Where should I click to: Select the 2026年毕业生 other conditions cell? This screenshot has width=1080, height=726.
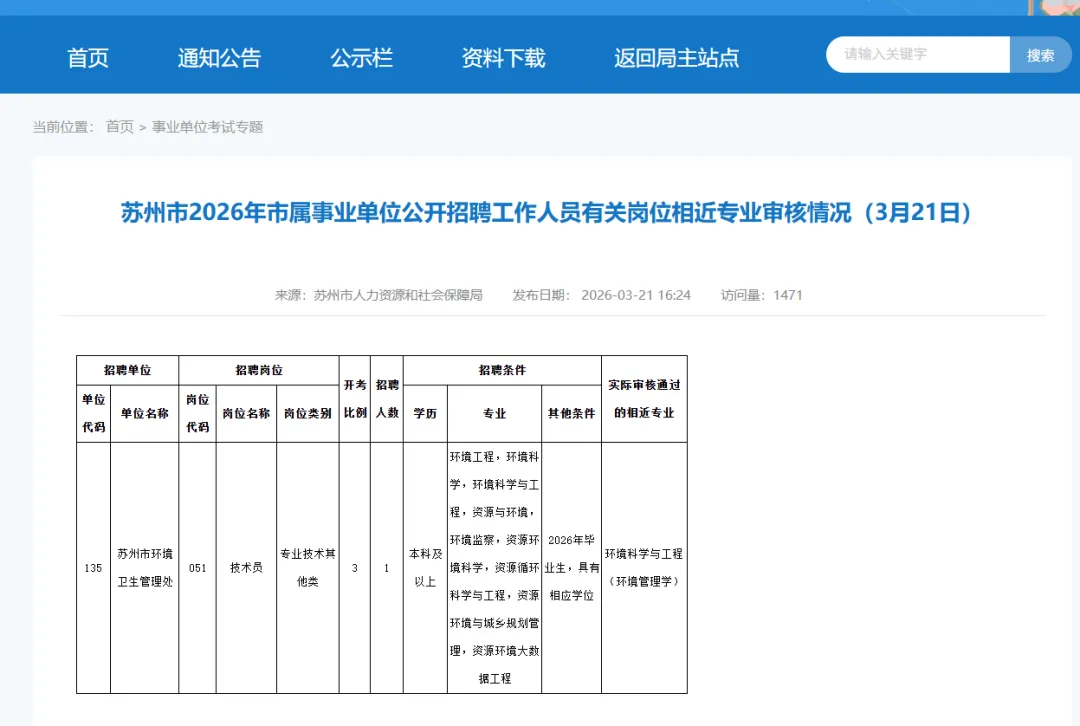571,568
